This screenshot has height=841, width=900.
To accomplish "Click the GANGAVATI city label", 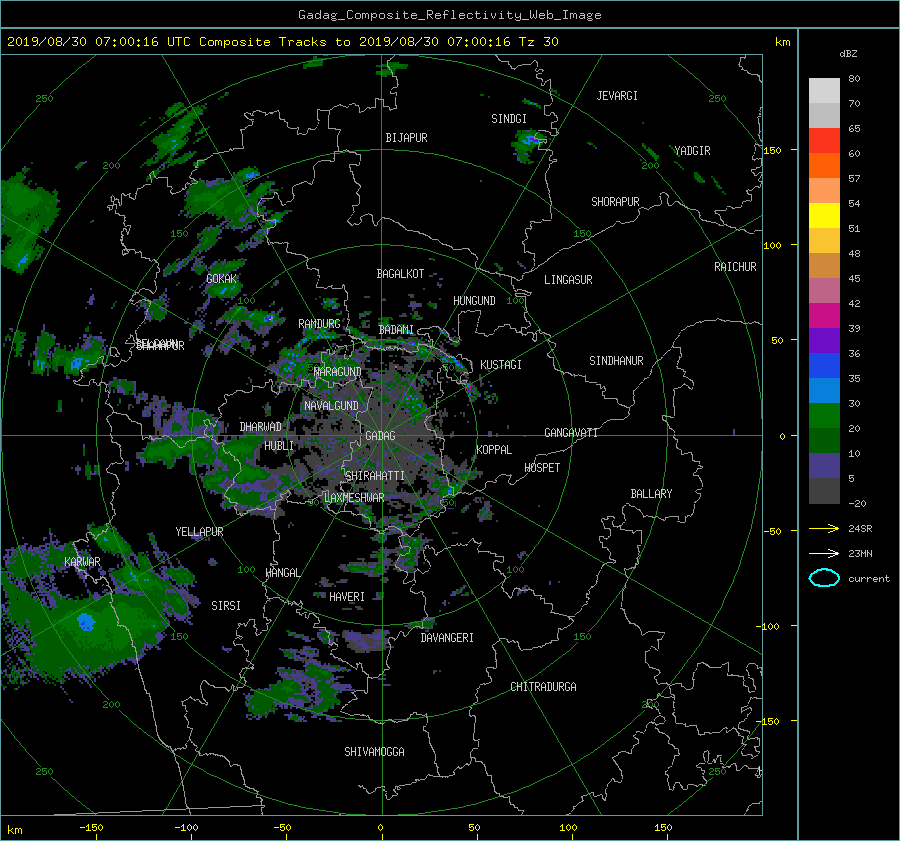I will pyautogui.click(x=571, y=433).
